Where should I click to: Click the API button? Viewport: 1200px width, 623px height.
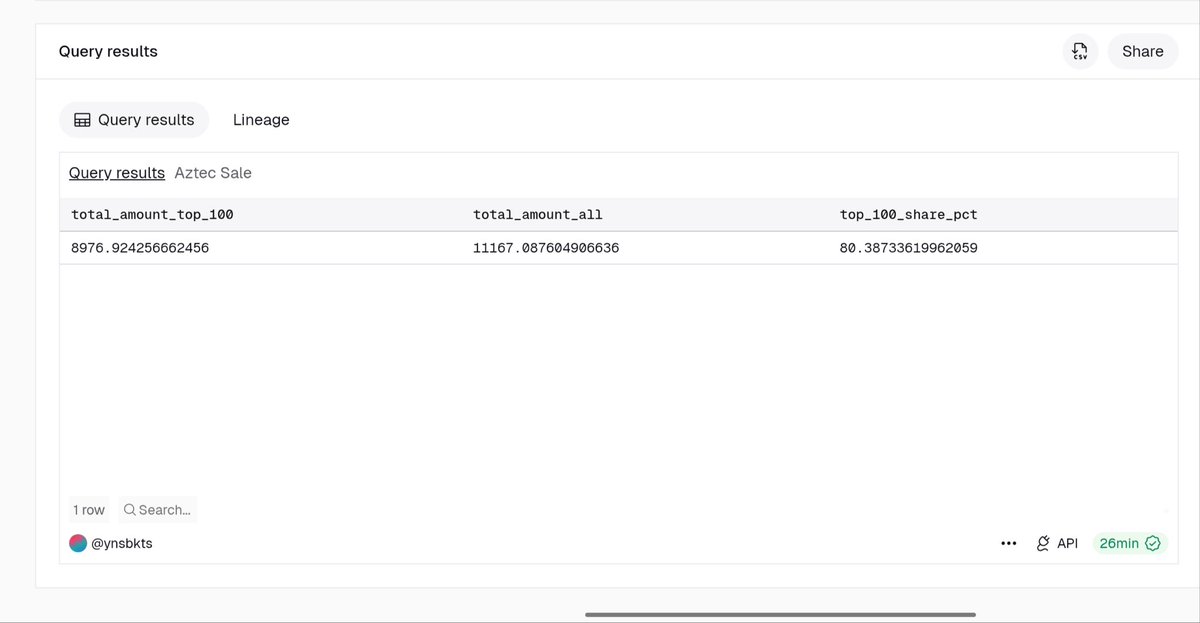[x=1057, y=543]
